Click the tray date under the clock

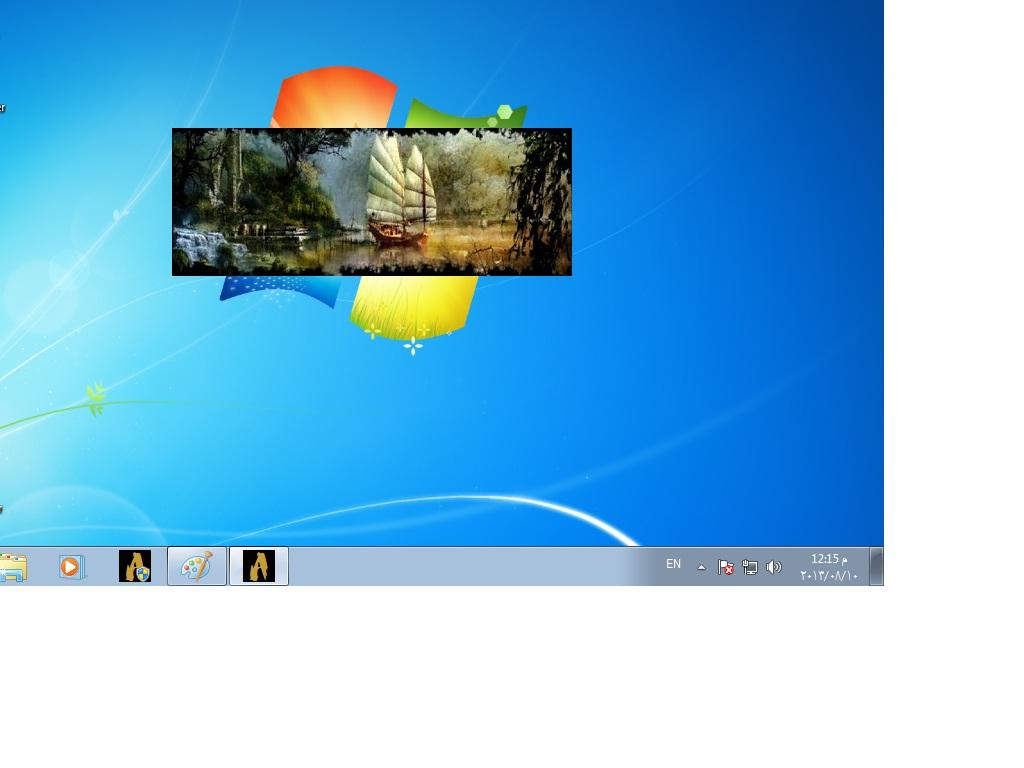tap(829, 575)
